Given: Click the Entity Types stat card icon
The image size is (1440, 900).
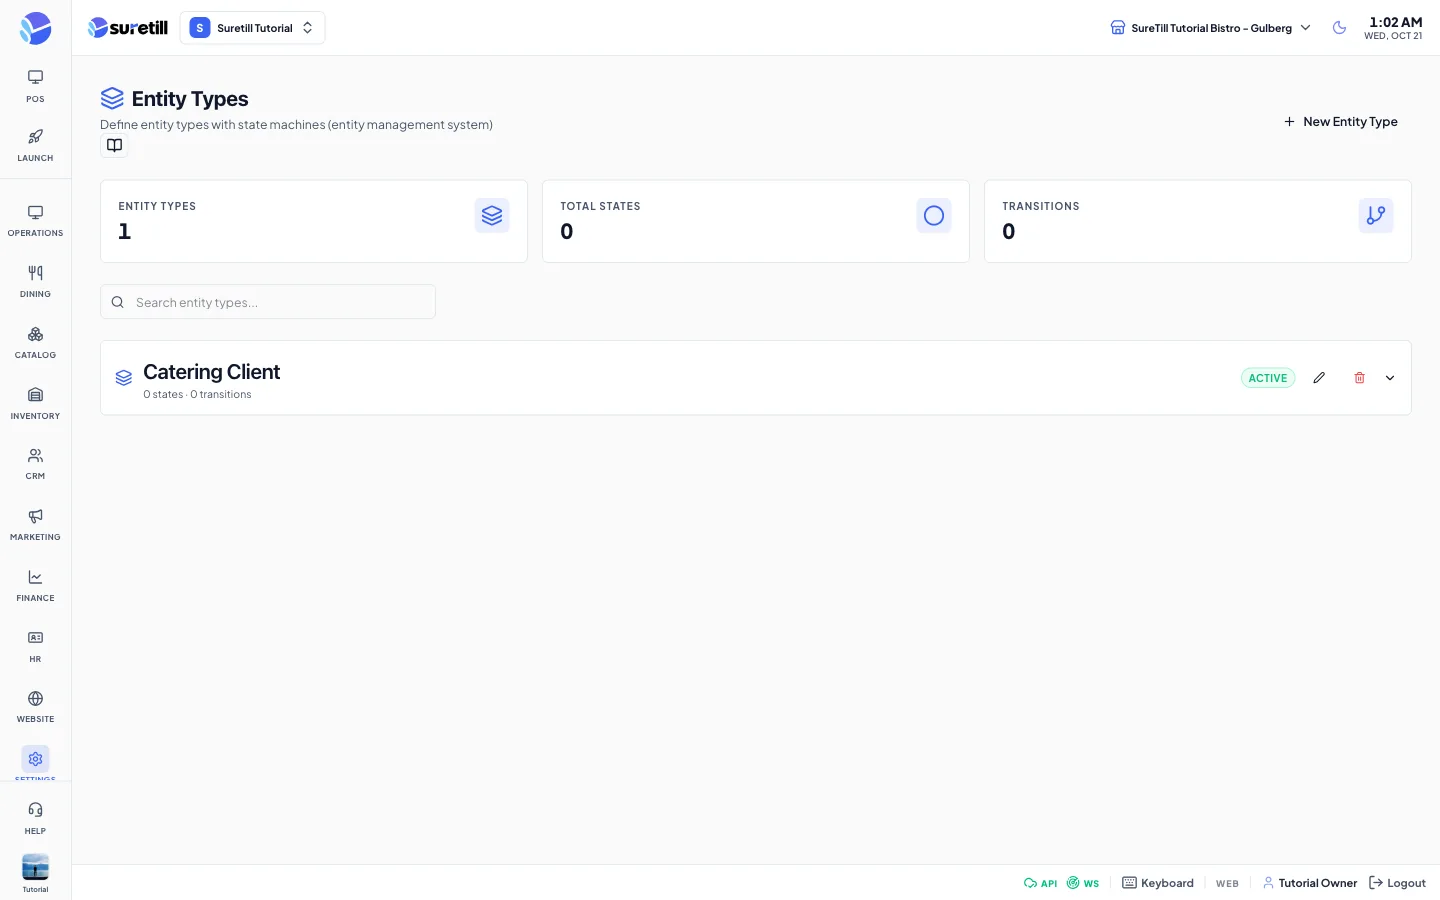Looking at the screenshot, I should 492,215.
